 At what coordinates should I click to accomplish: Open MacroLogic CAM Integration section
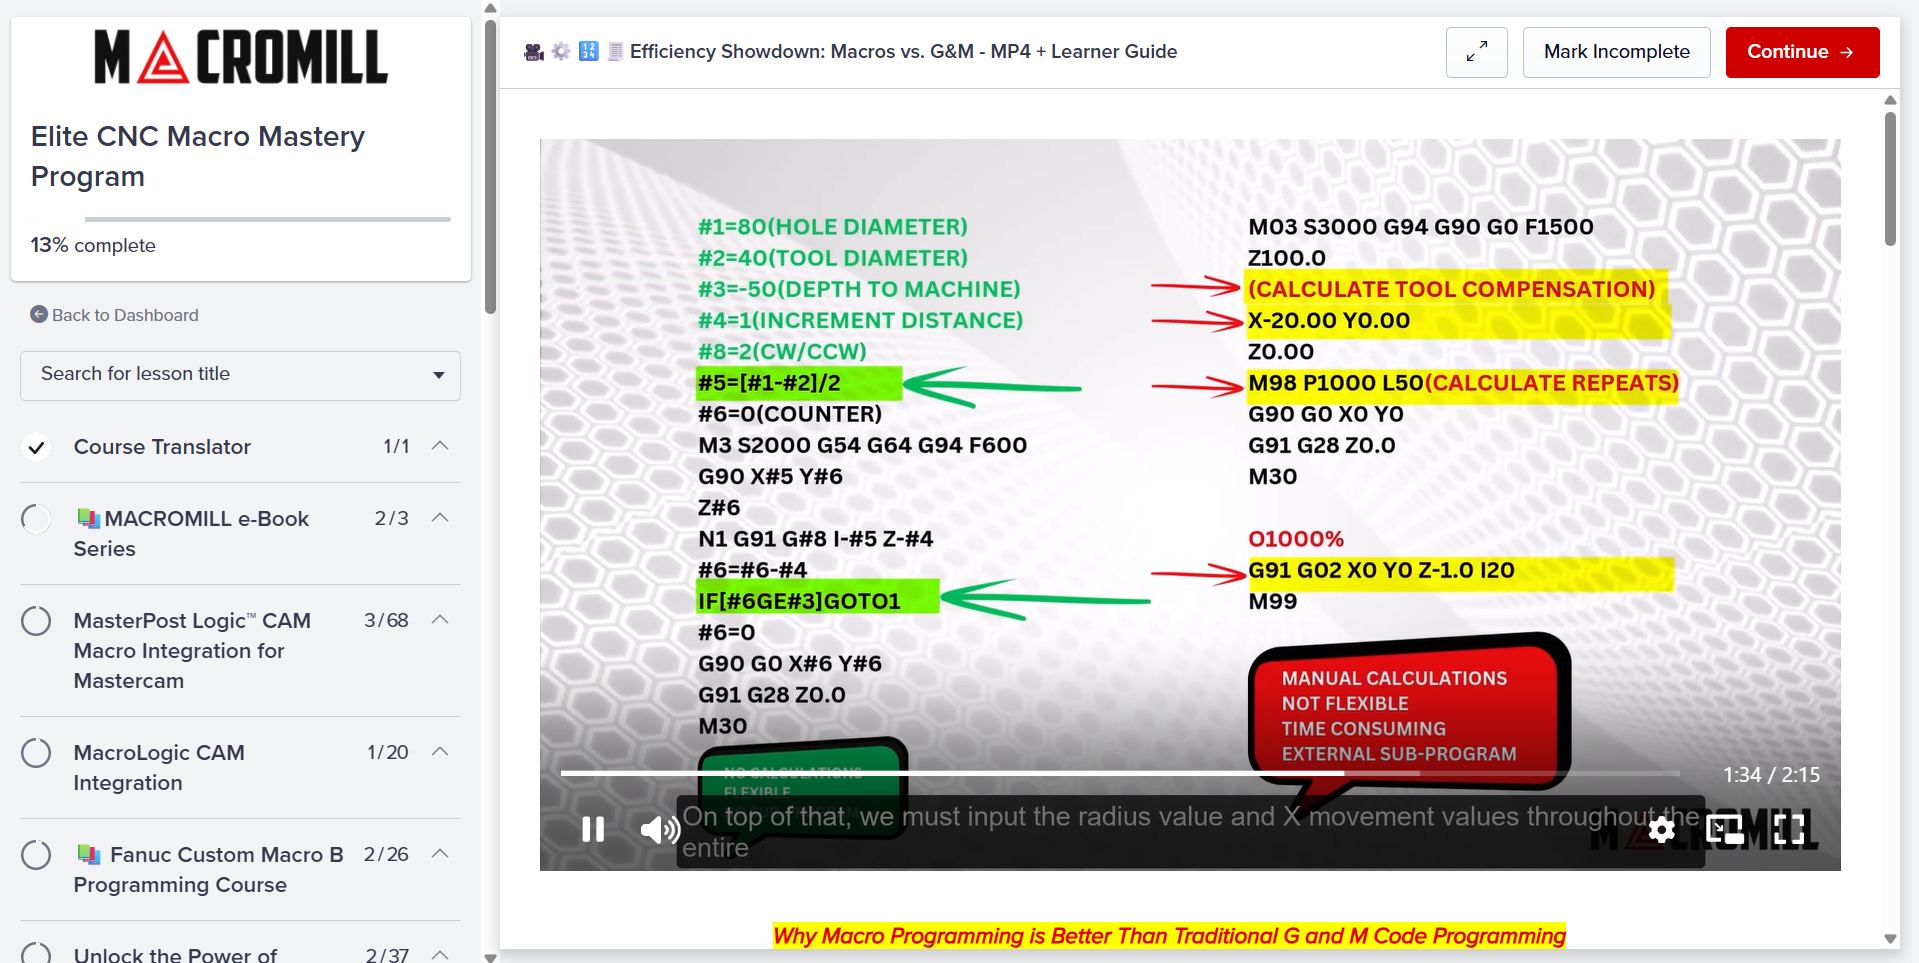point(159,767)
